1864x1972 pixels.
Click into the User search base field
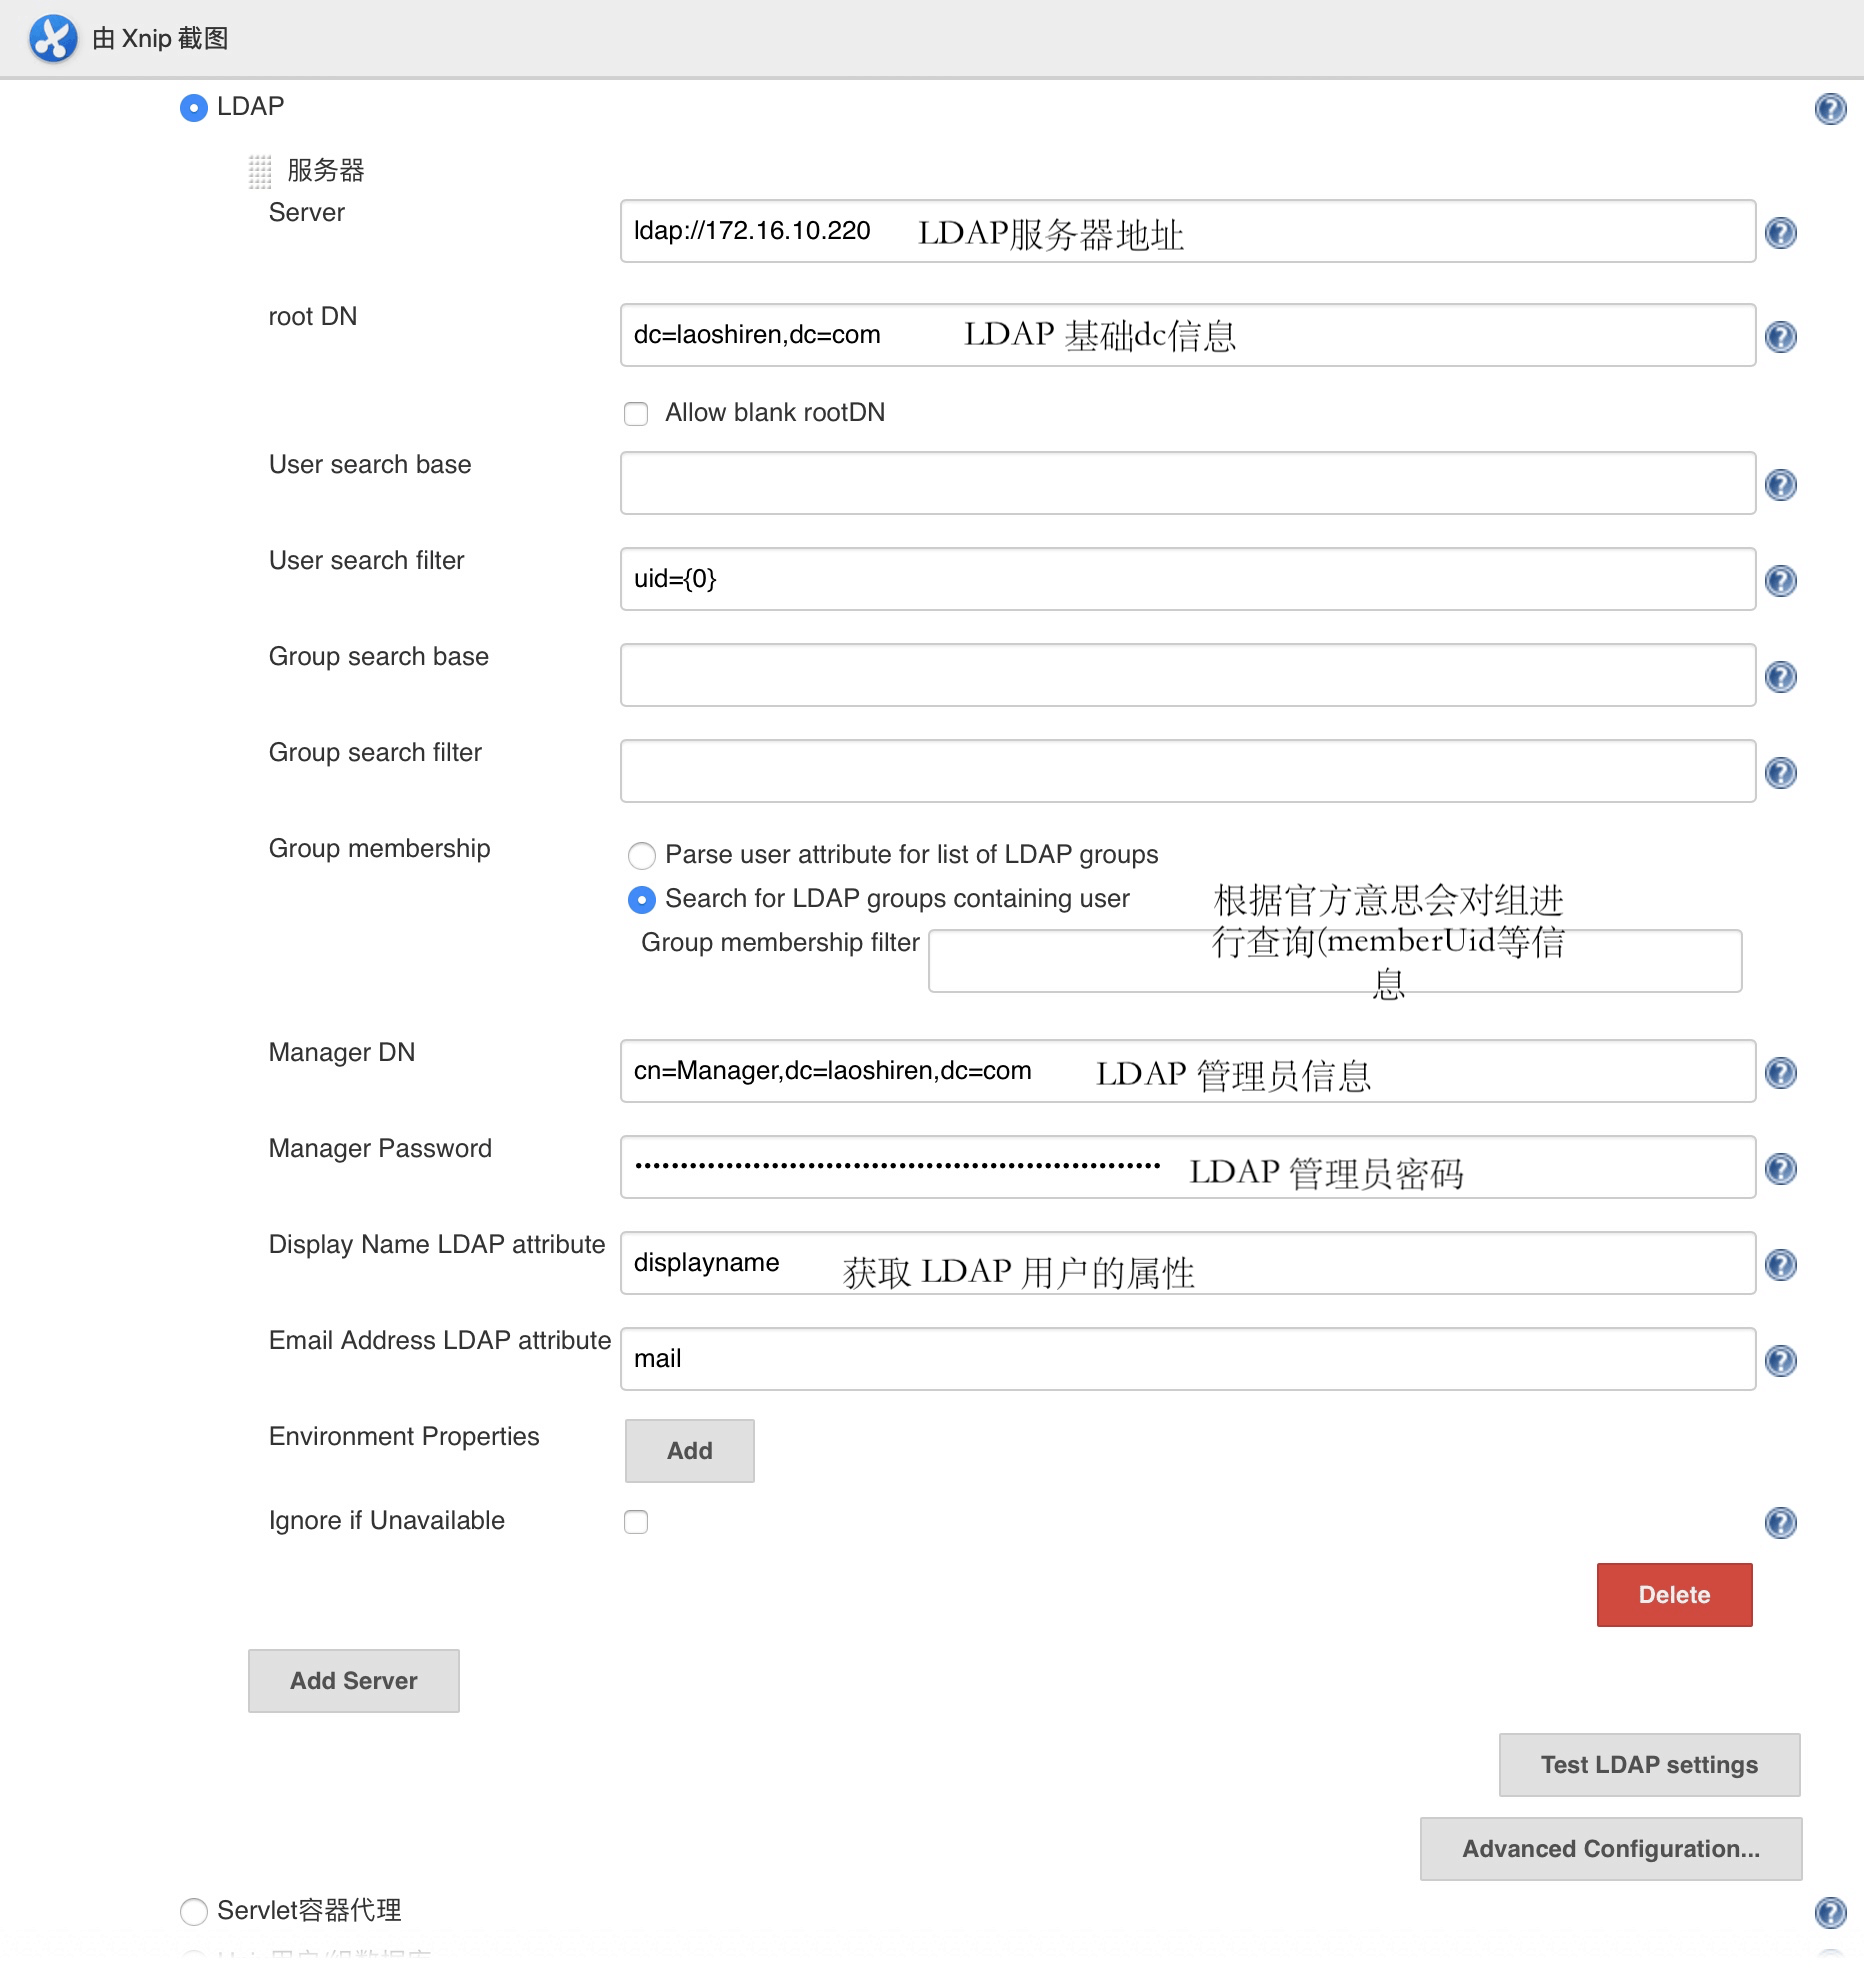click(1188, 483)
